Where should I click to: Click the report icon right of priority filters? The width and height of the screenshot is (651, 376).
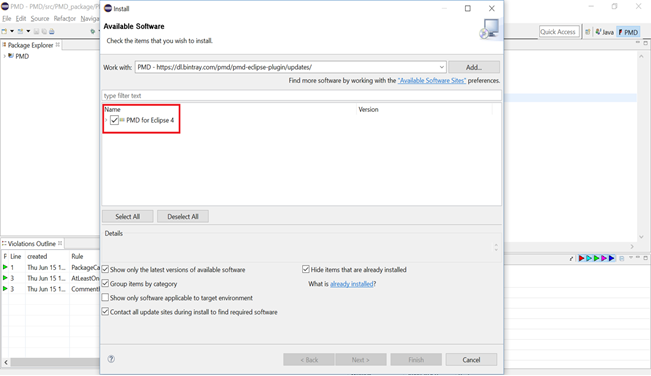622,258
